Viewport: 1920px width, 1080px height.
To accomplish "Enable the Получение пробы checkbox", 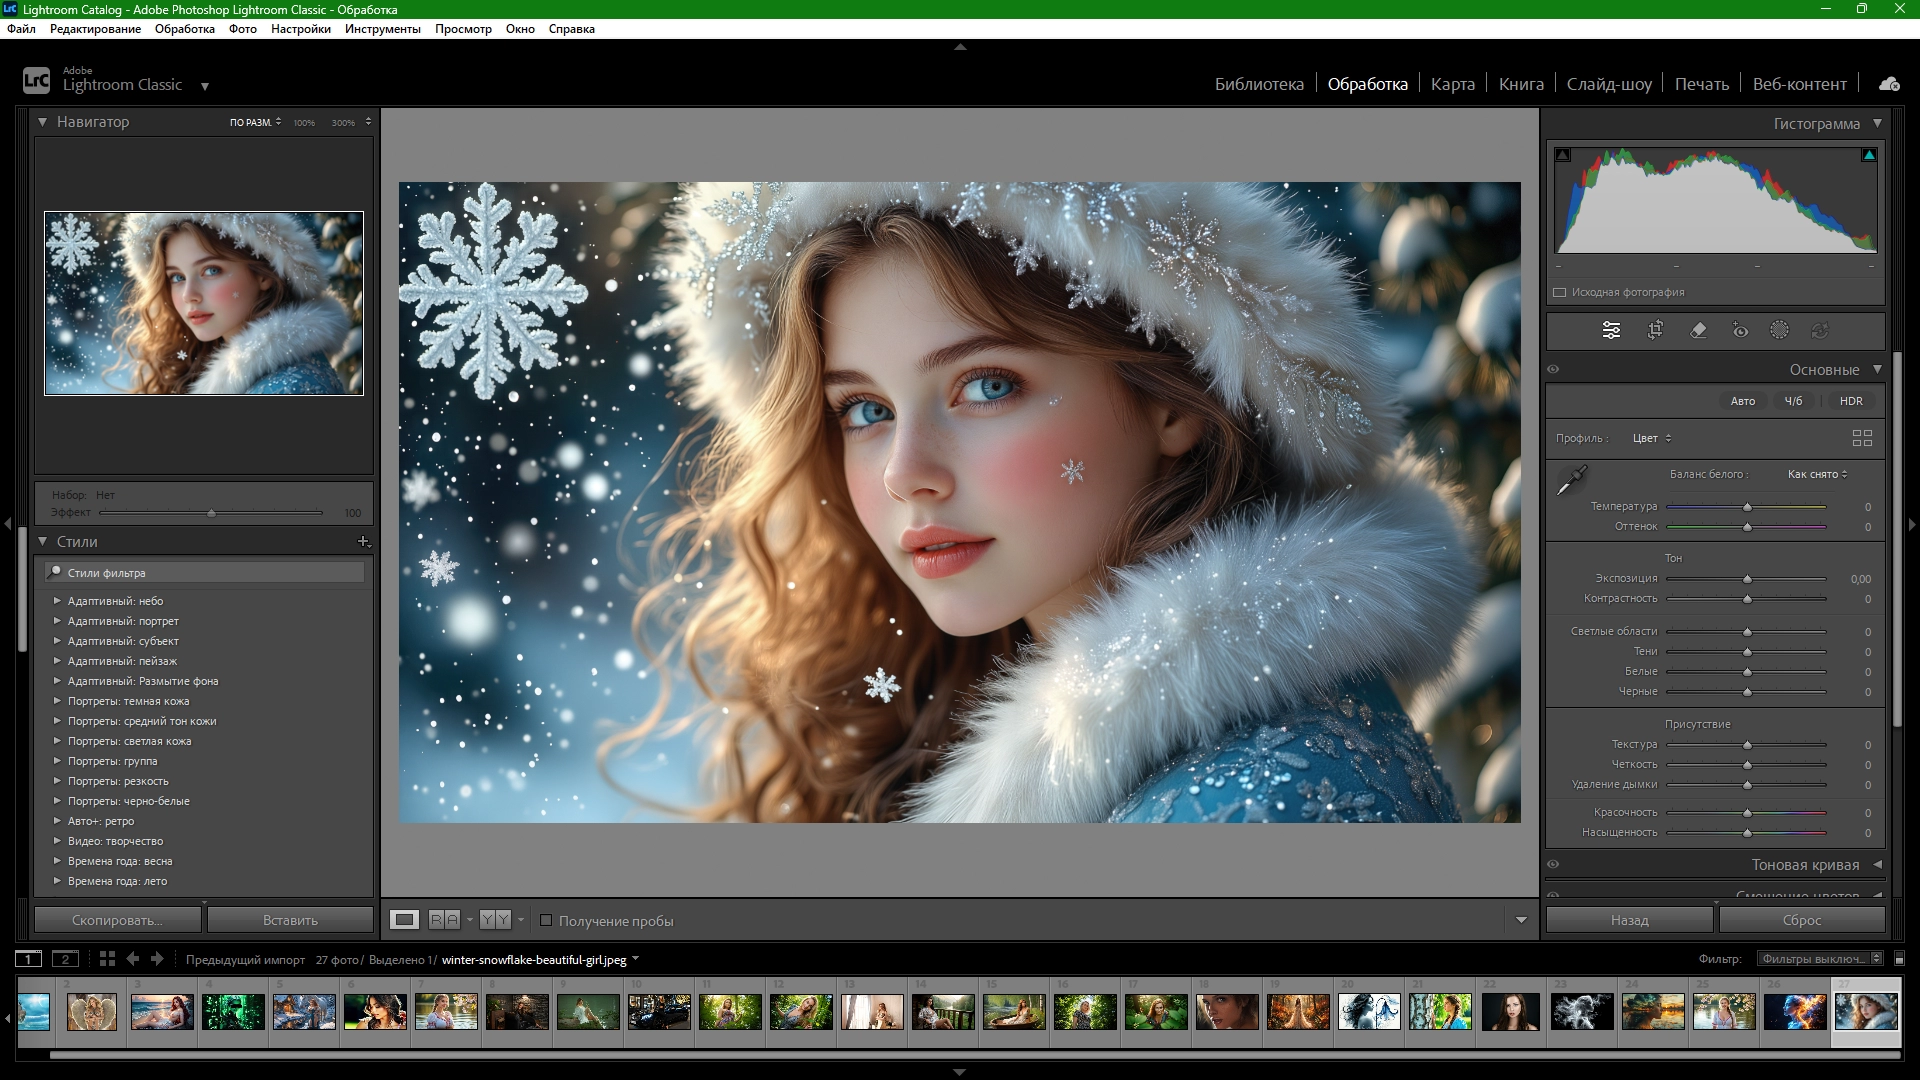I will (x=546, y=920).
